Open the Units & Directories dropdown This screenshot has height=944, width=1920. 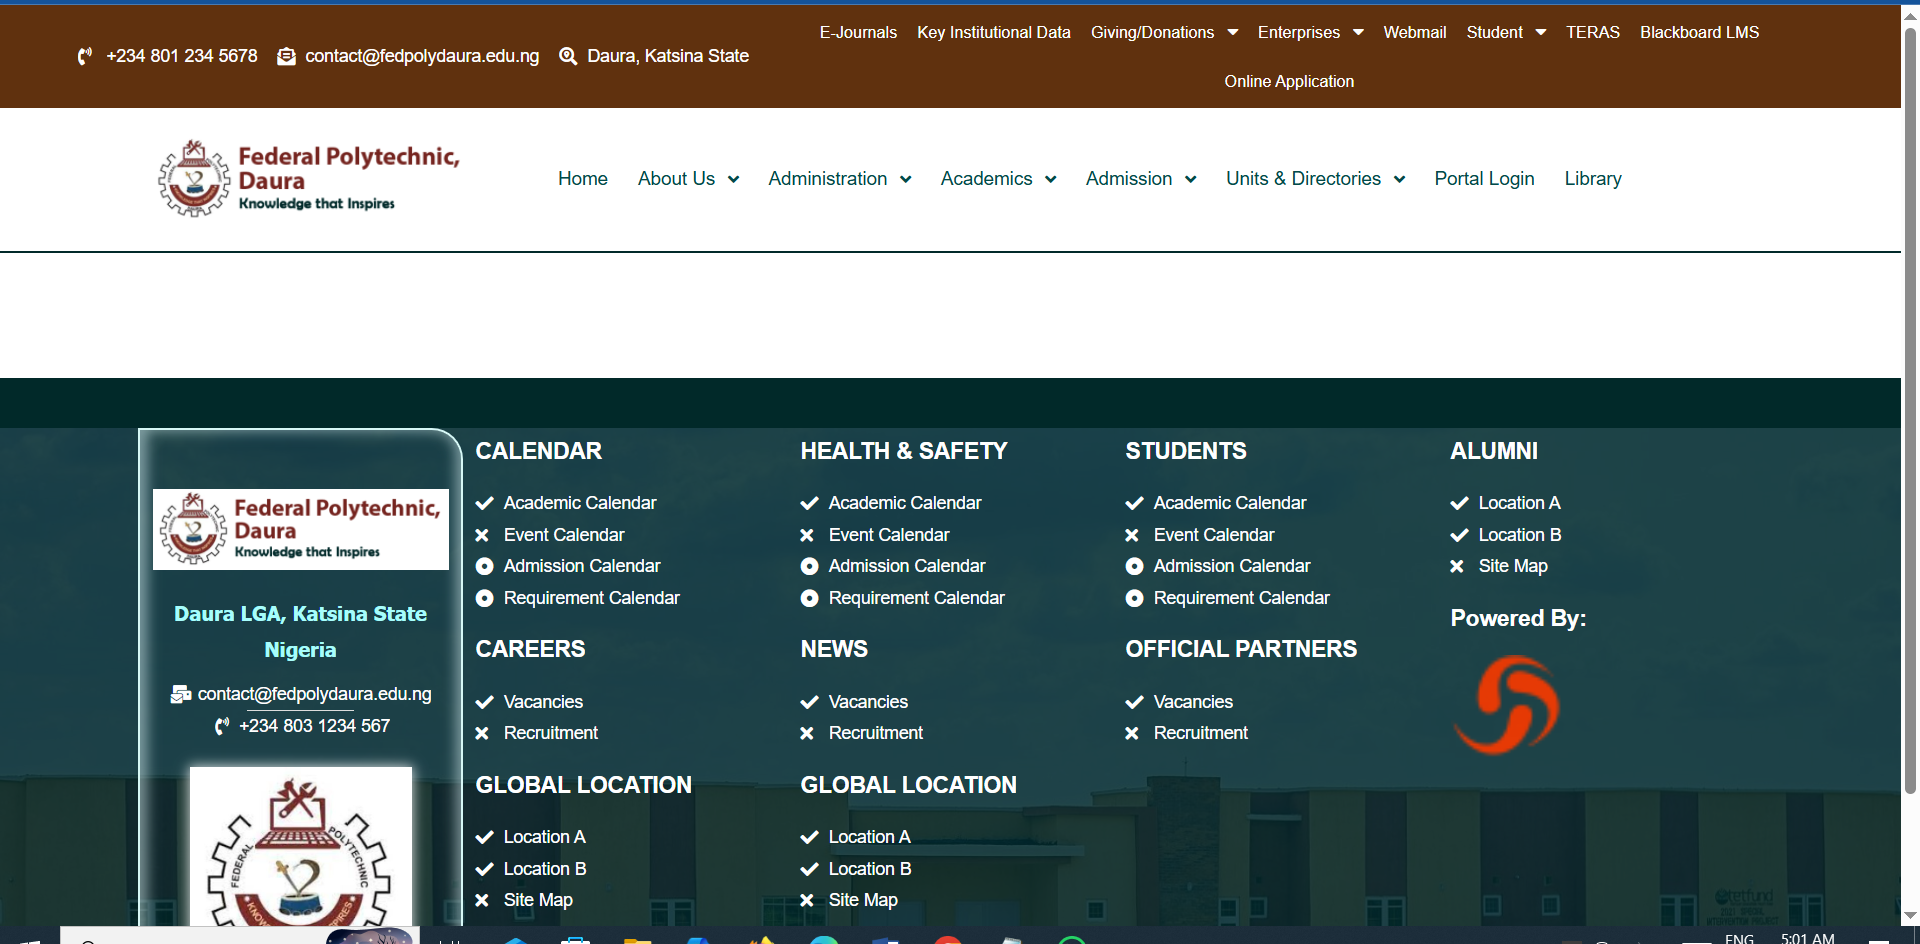1315,179
